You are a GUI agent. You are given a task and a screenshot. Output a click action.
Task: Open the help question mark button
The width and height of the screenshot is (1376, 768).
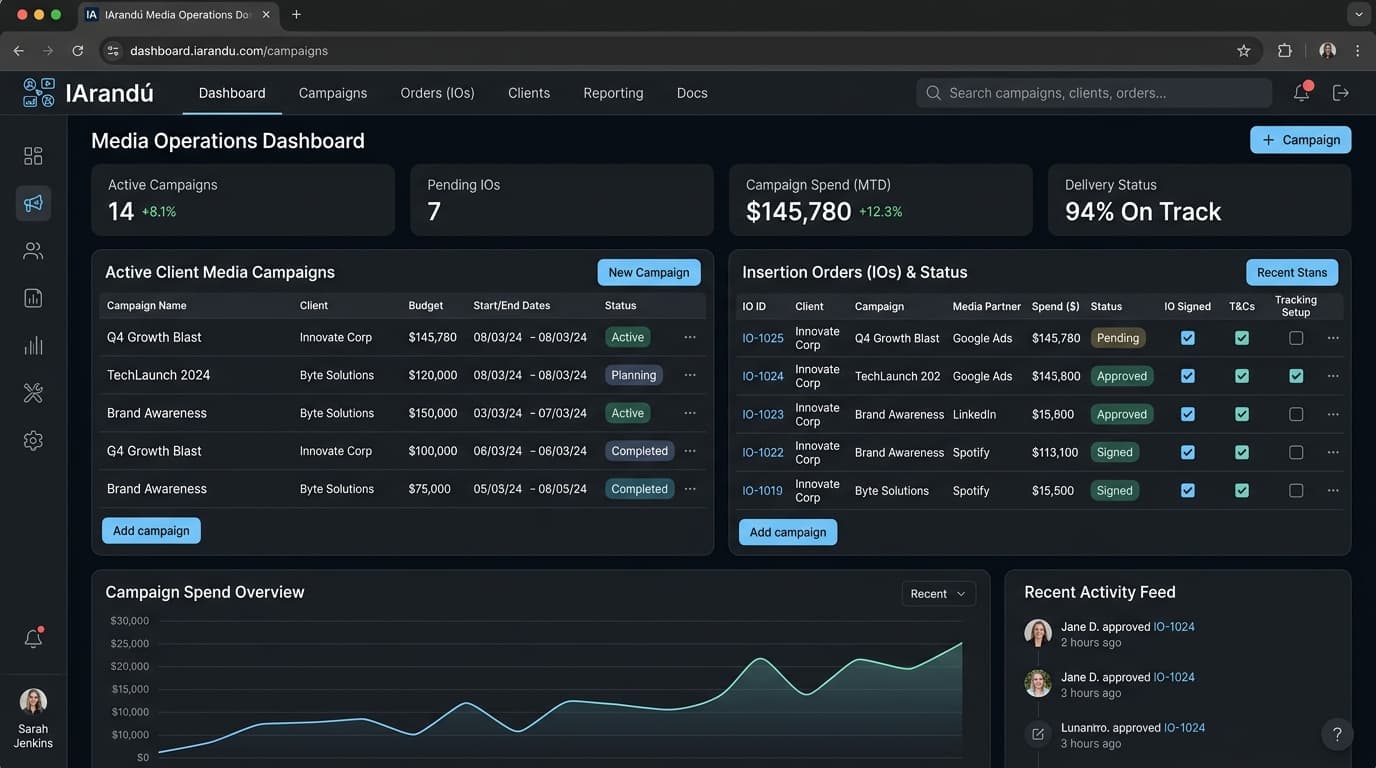(1337, 734)
